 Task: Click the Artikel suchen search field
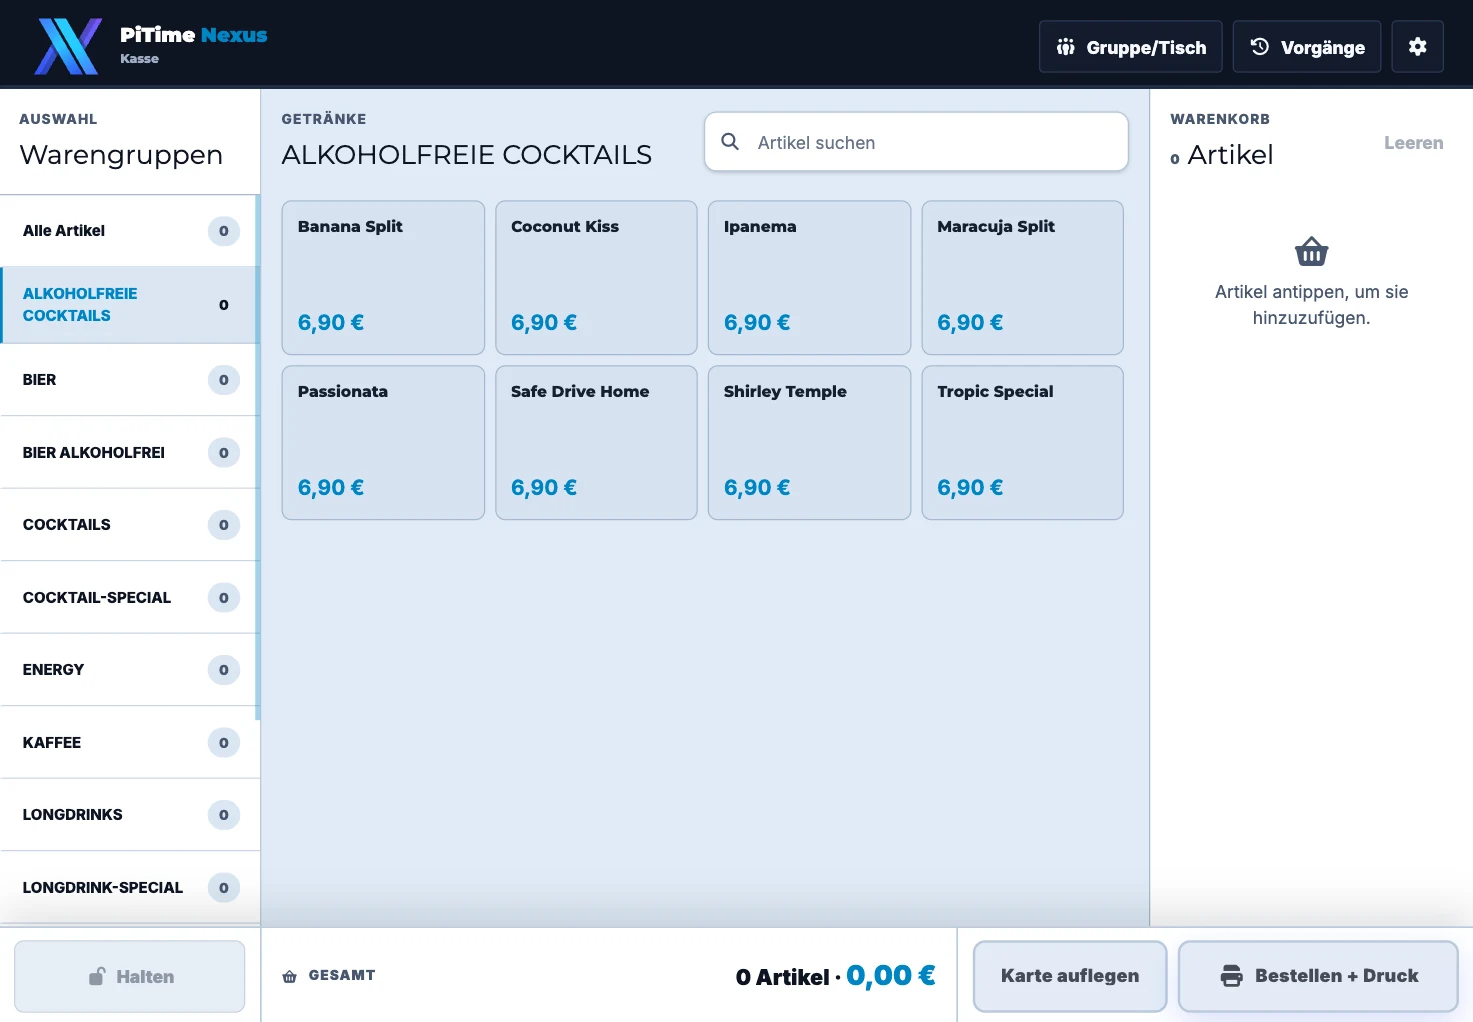(x=916, y=142)
